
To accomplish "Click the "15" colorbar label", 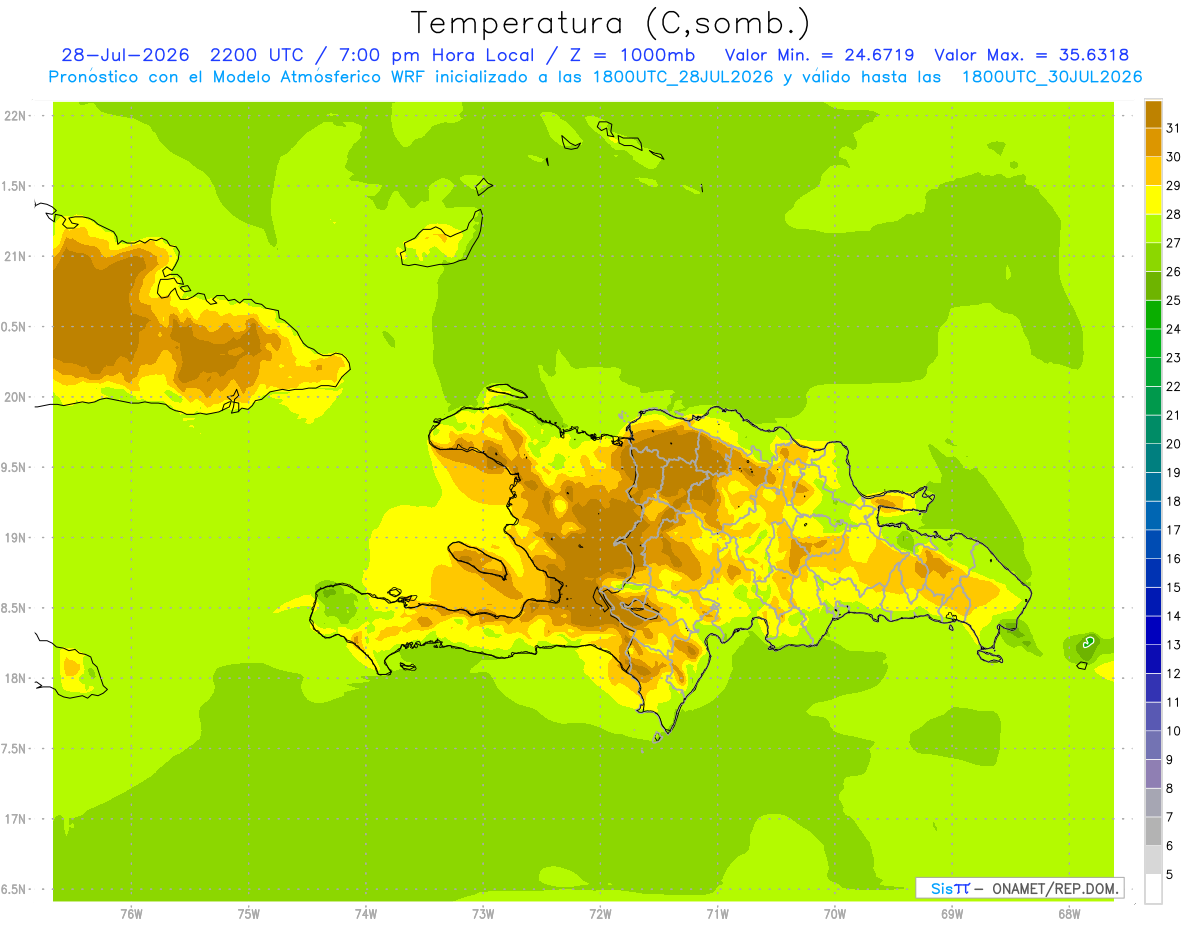I will click(1173, 587).
